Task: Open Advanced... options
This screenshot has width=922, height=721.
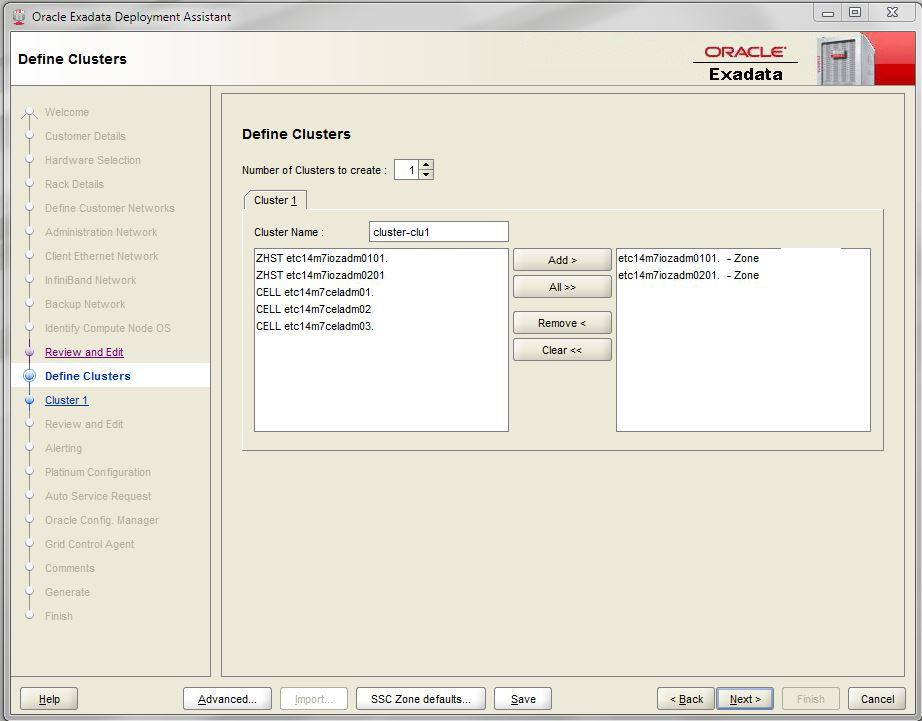Action: (x=227, y=699)
